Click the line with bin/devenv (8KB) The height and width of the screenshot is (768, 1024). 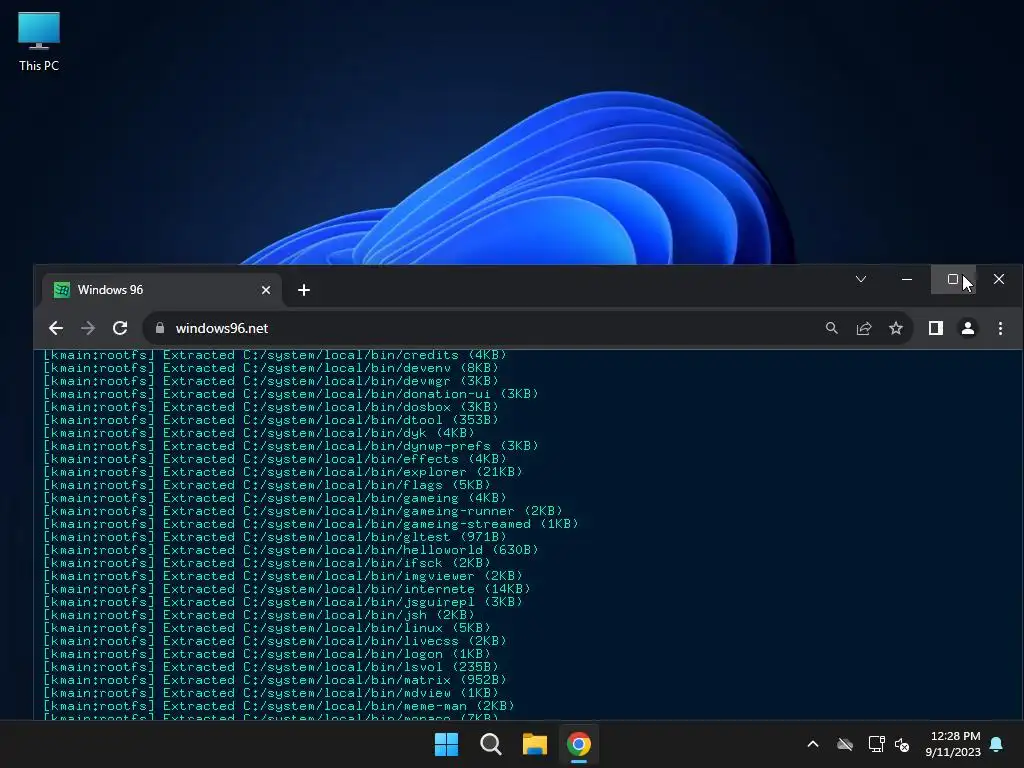pyautogui.click(x=271, y=368)
